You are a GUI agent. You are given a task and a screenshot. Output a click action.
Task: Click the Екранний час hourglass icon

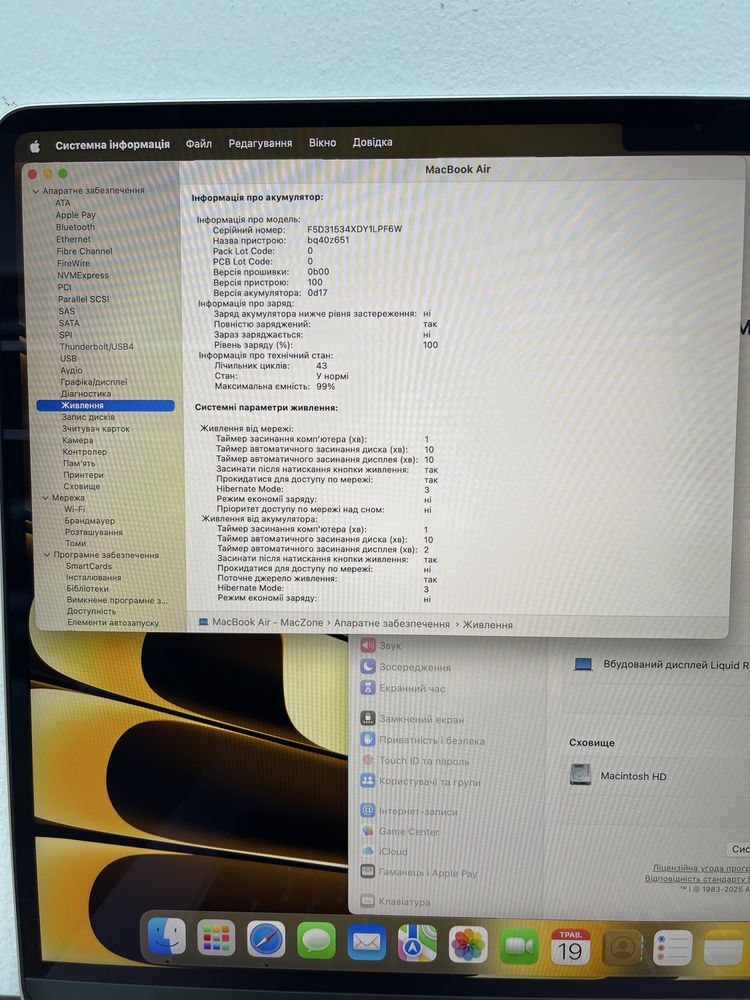coord(368,688)
